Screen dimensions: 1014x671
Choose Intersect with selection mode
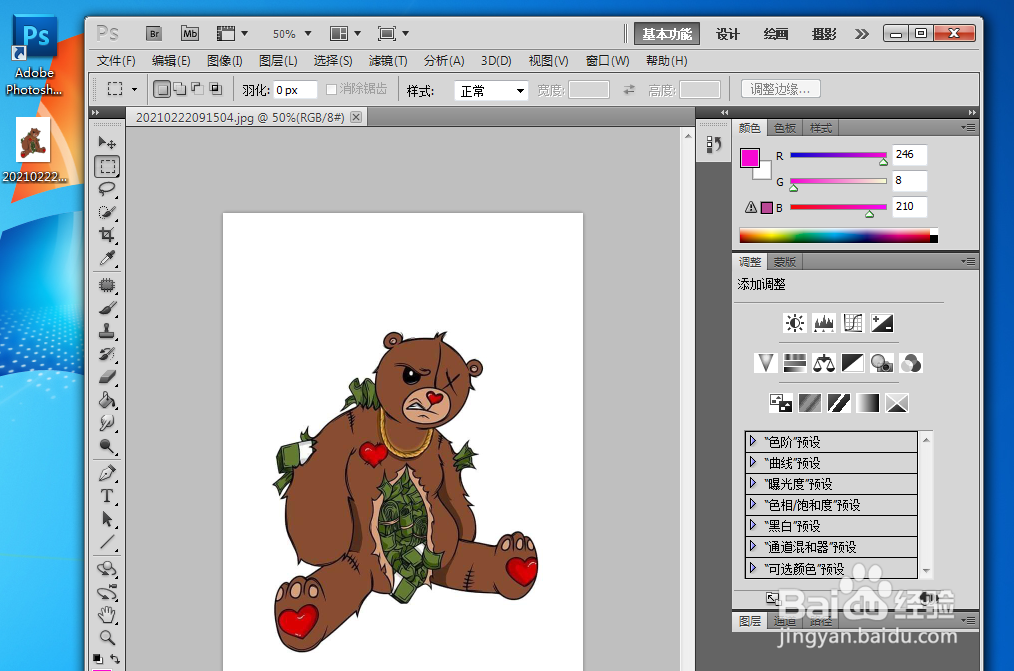[x=215, y=89]
